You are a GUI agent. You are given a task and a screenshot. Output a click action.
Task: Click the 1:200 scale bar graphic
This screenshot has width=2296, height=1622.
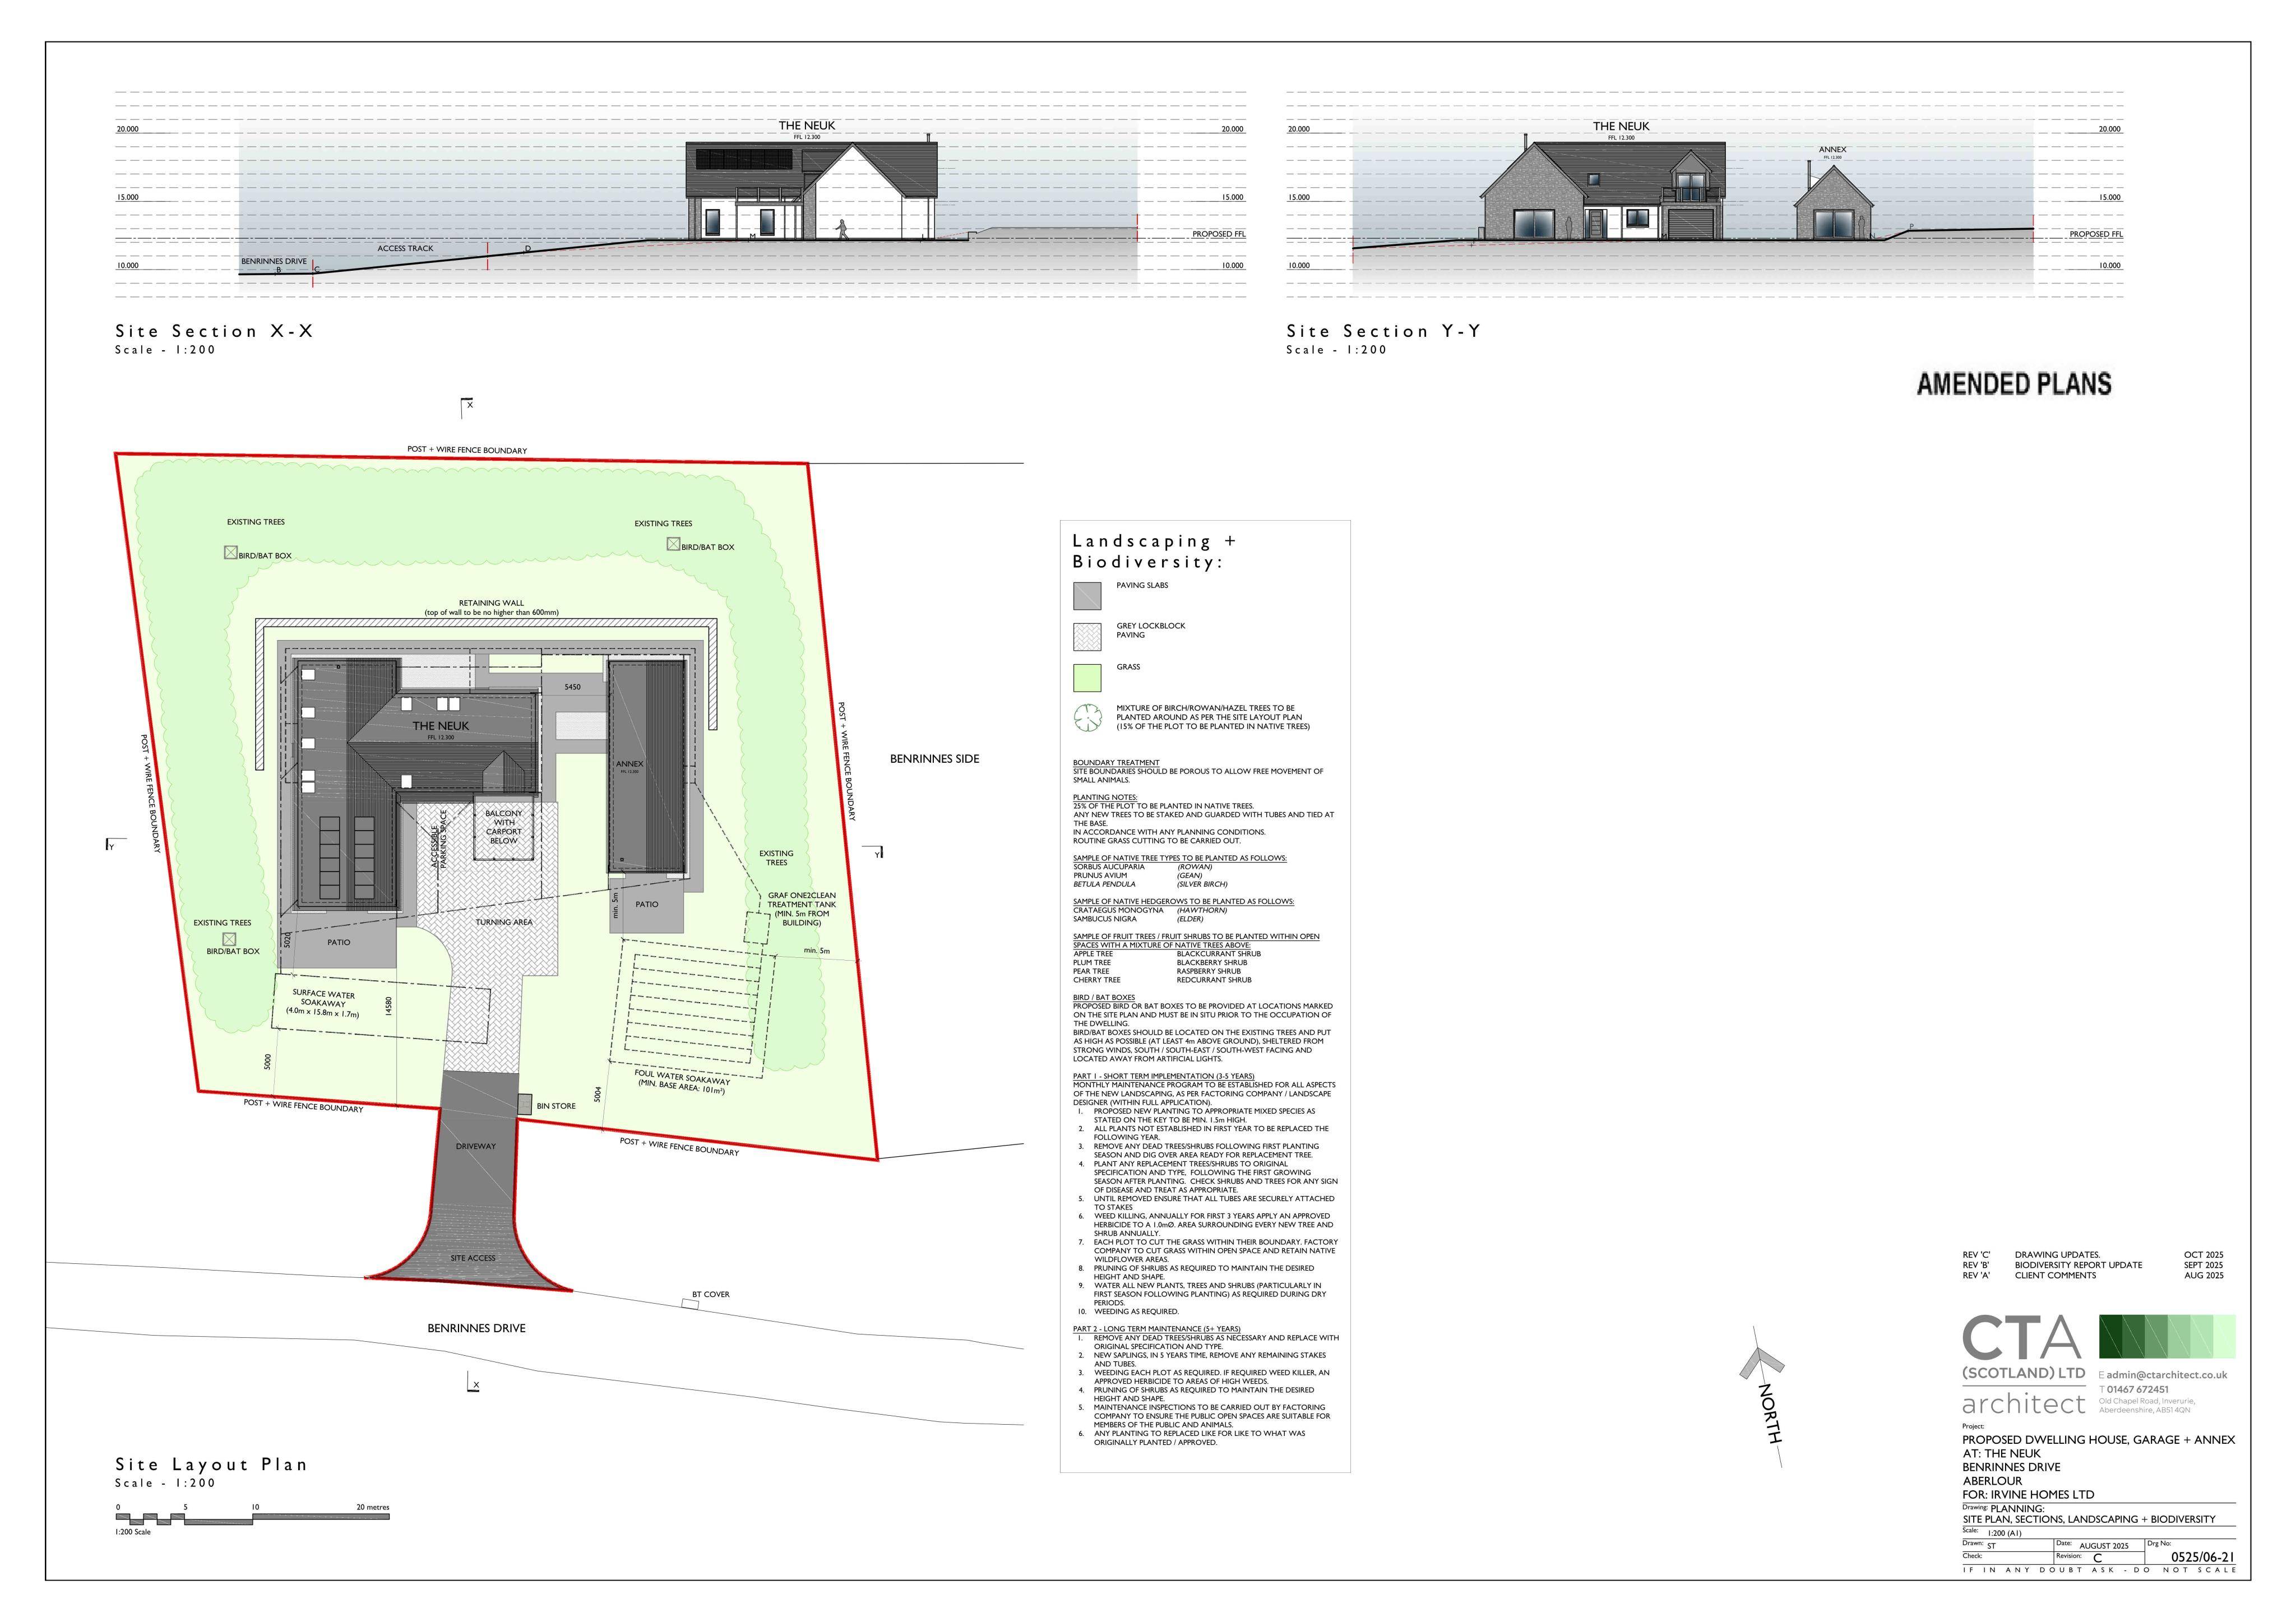coord(252,1518)
